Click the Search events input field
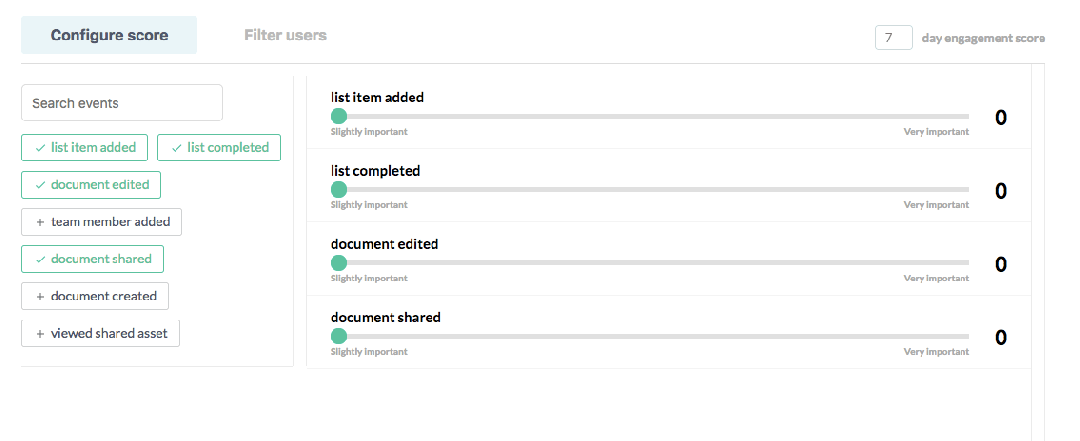Image resolution: width=1080 pixels, height=441 pixels. (x=122, y=103)
